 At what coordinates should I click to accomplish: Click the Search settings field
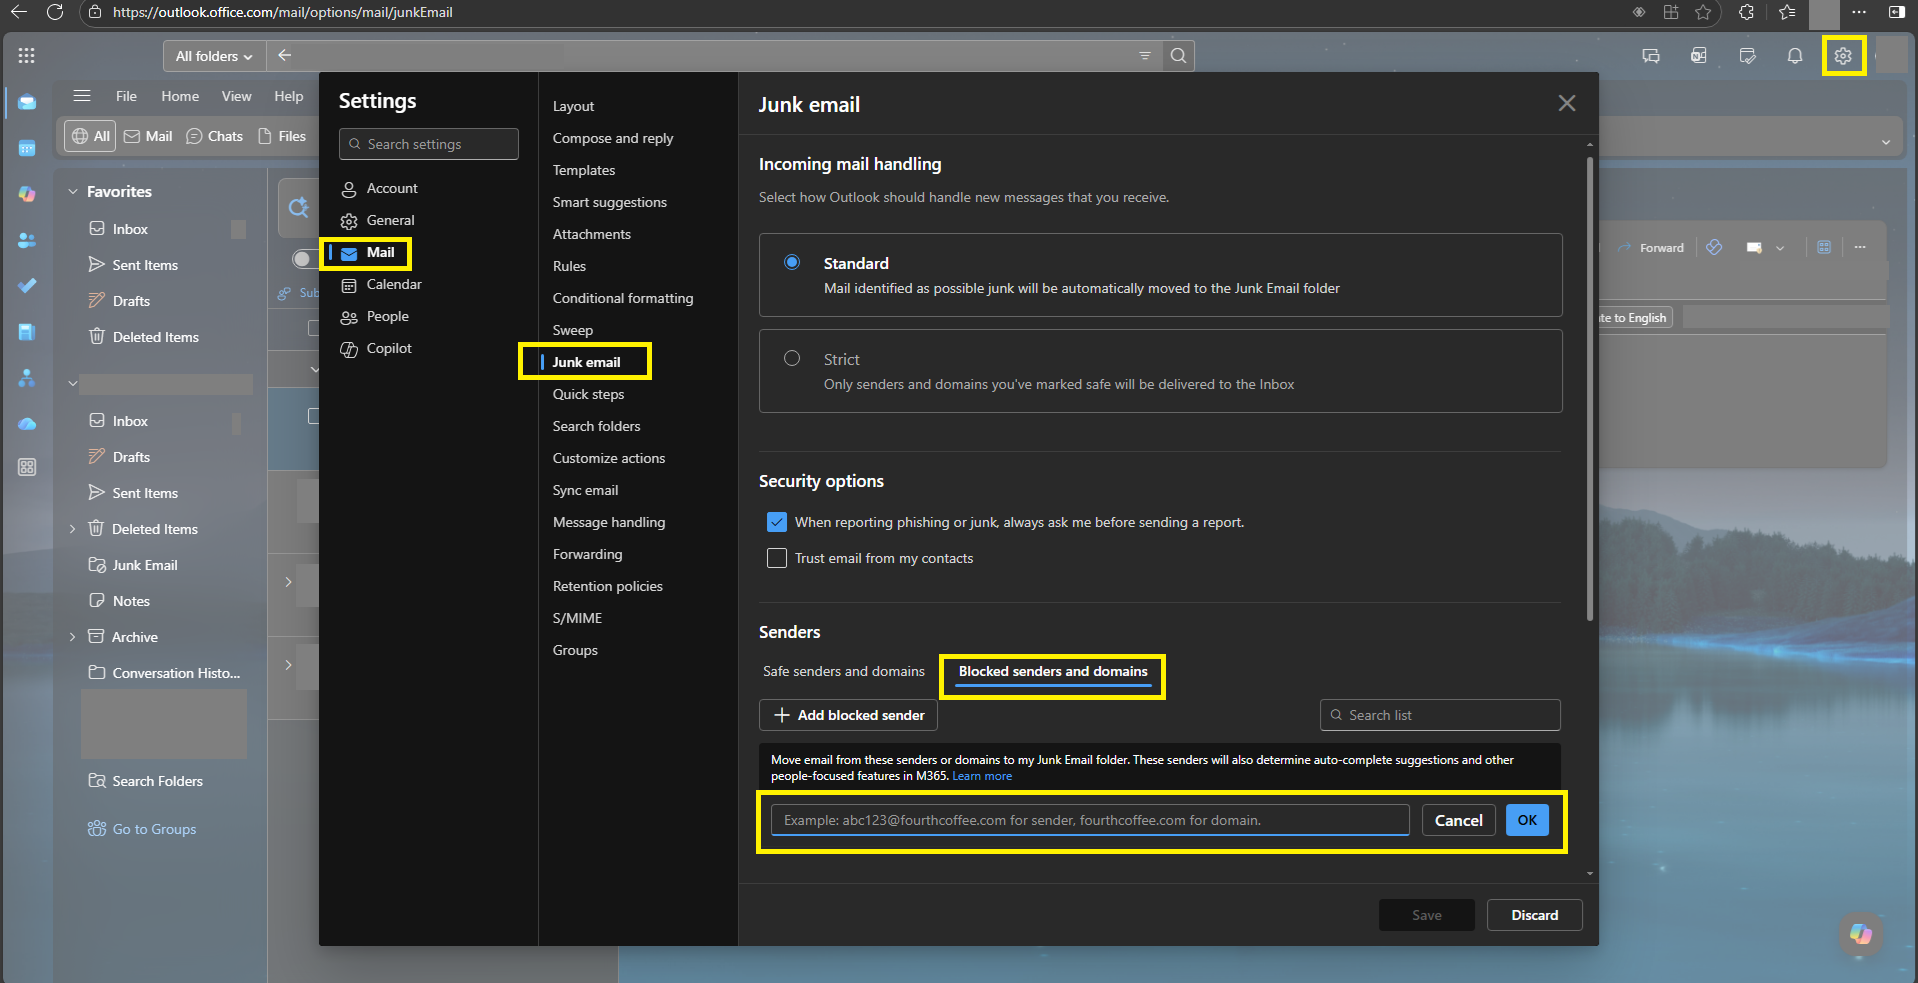click(x=428, y=144)
